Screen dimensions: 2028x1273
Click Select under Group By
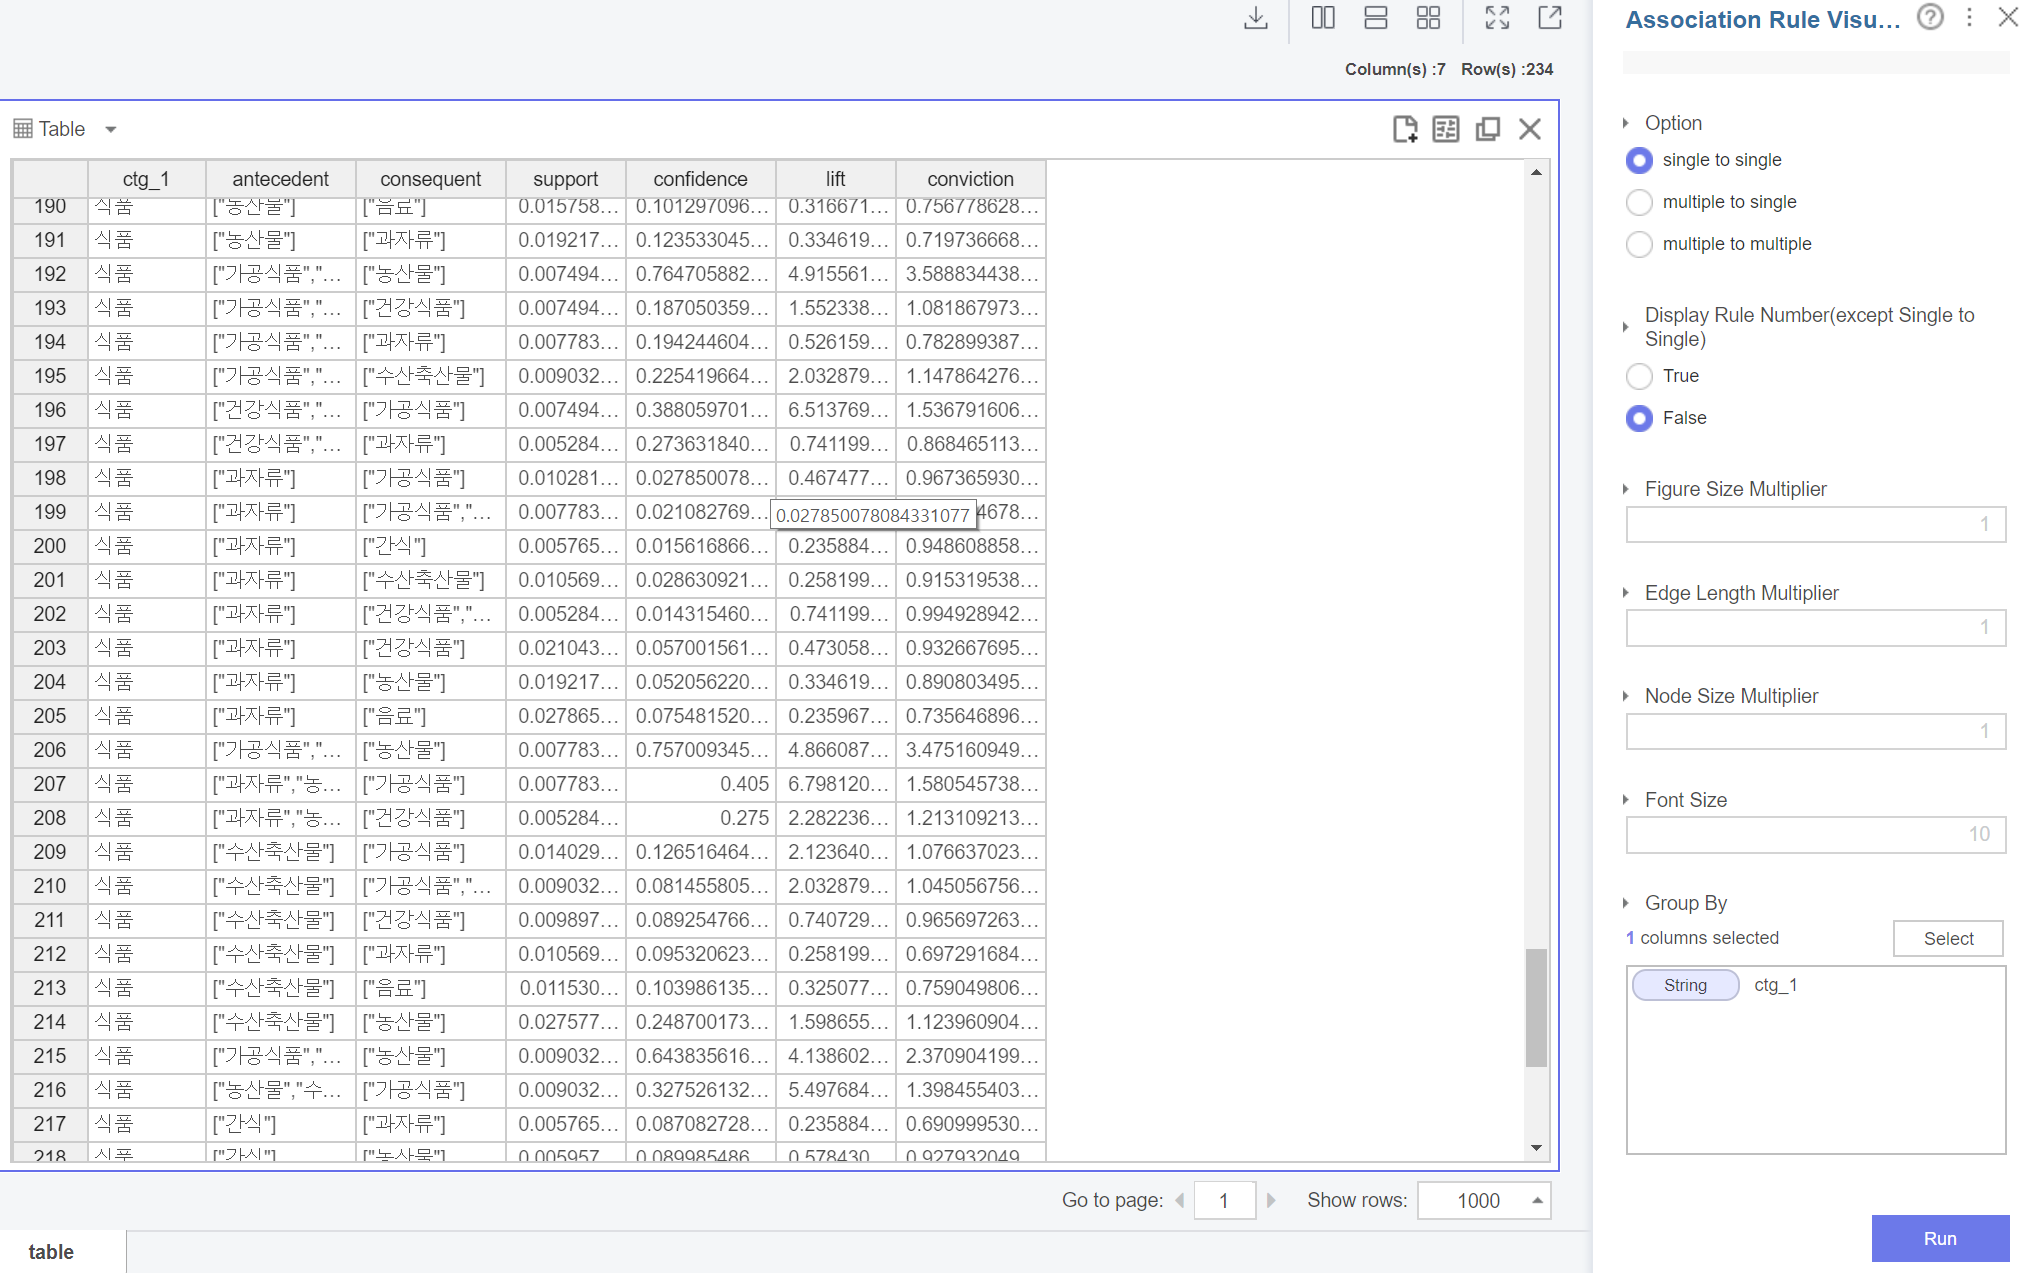(x=1947, y=938)
